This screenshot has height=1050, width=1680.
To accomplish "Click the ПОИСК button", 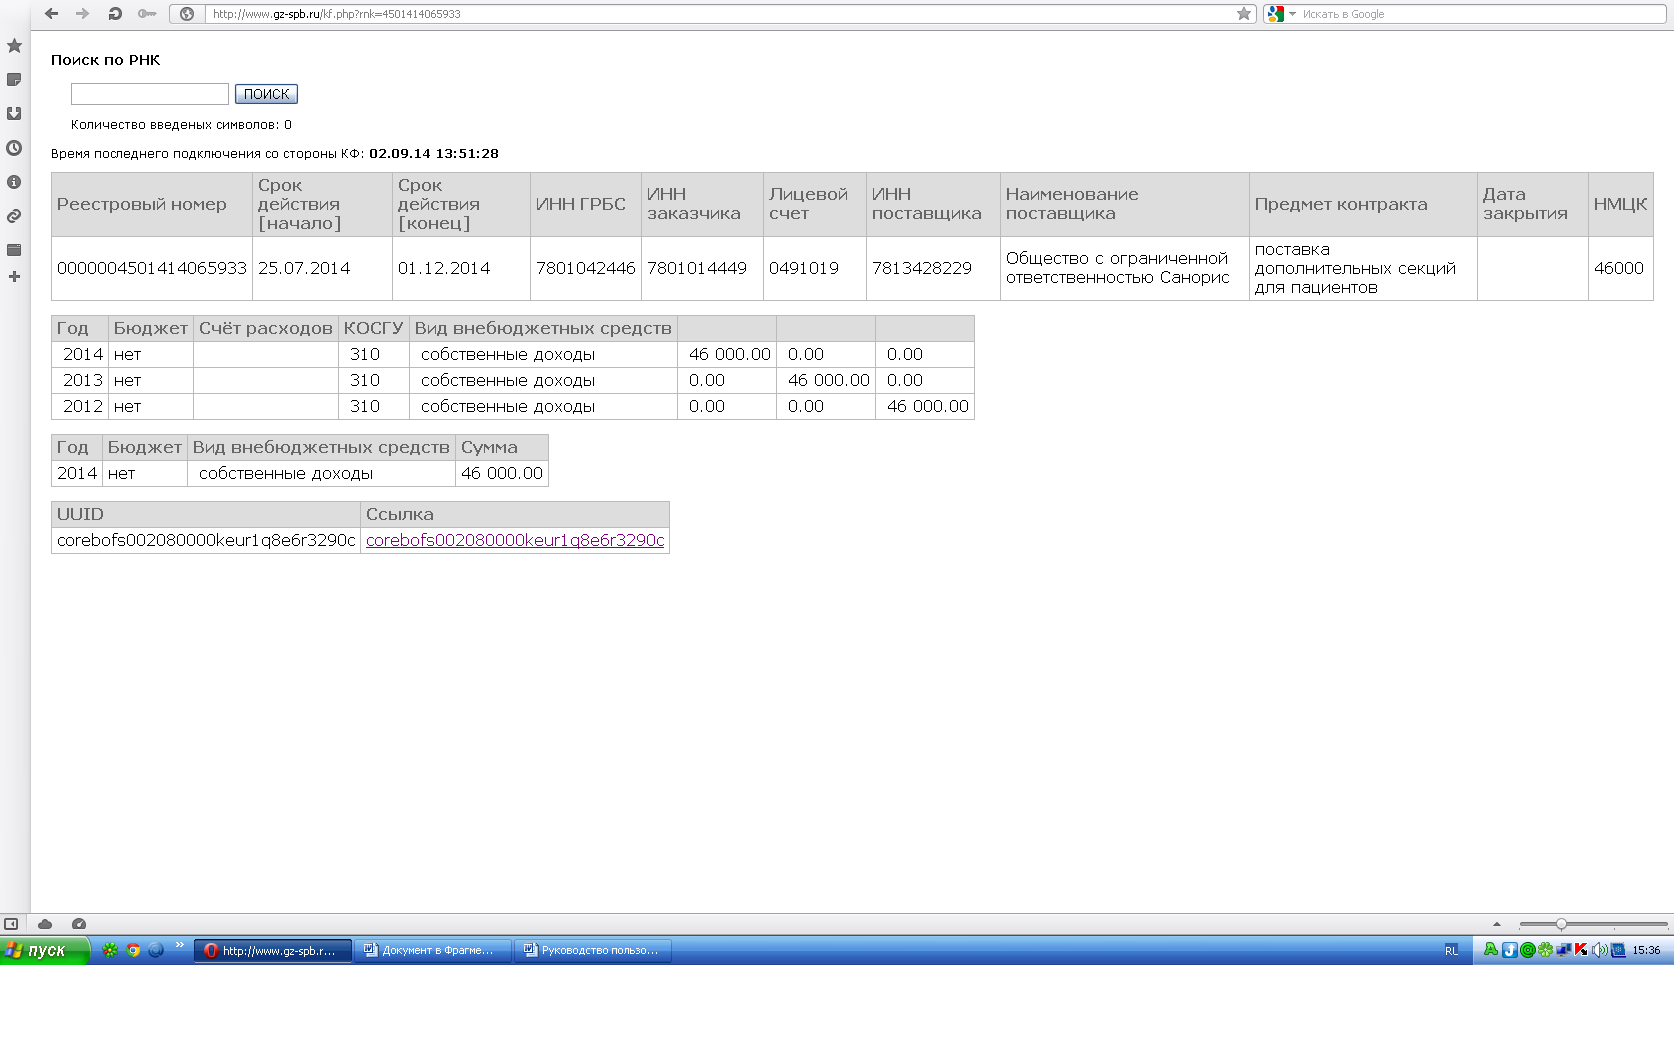I will (266, 94).
